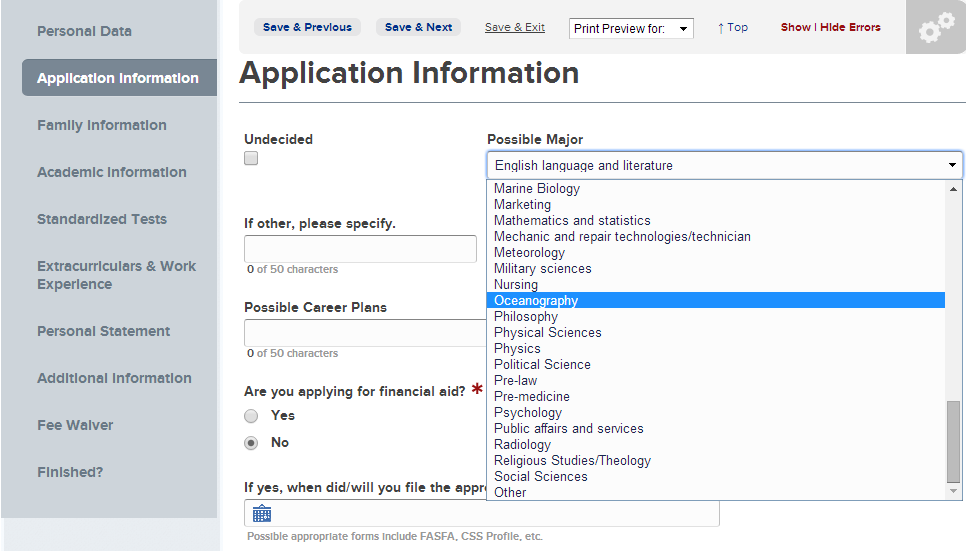The width and height of the screenshot is (966, 551).
Task: Jump to Top of page link
Action: 733,27
